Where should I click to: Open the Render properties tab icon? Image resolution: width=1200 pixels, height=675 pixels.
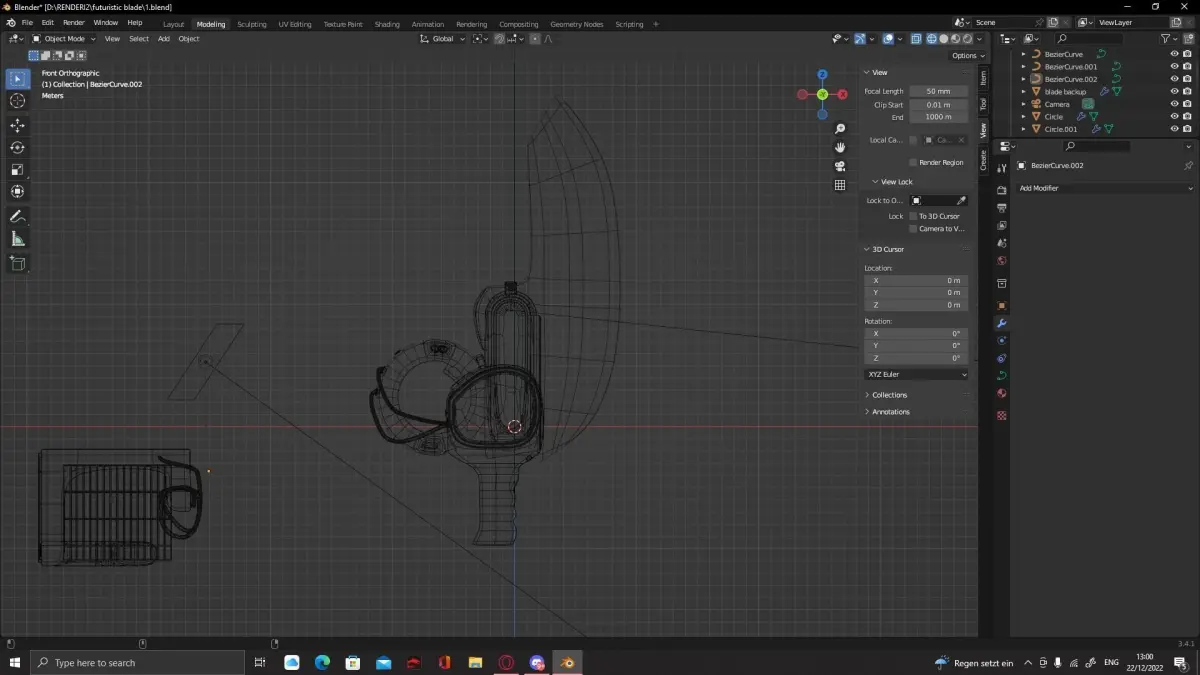(1002, 190)
